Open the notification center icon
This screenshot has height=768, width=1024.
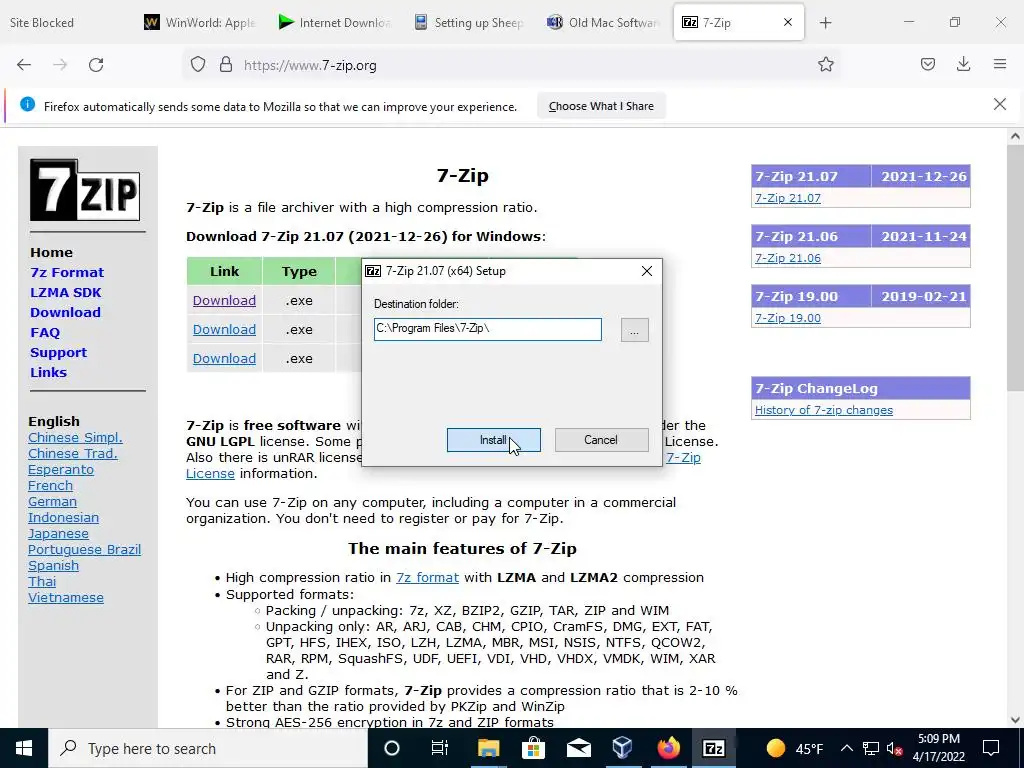(x=991, y=748)
